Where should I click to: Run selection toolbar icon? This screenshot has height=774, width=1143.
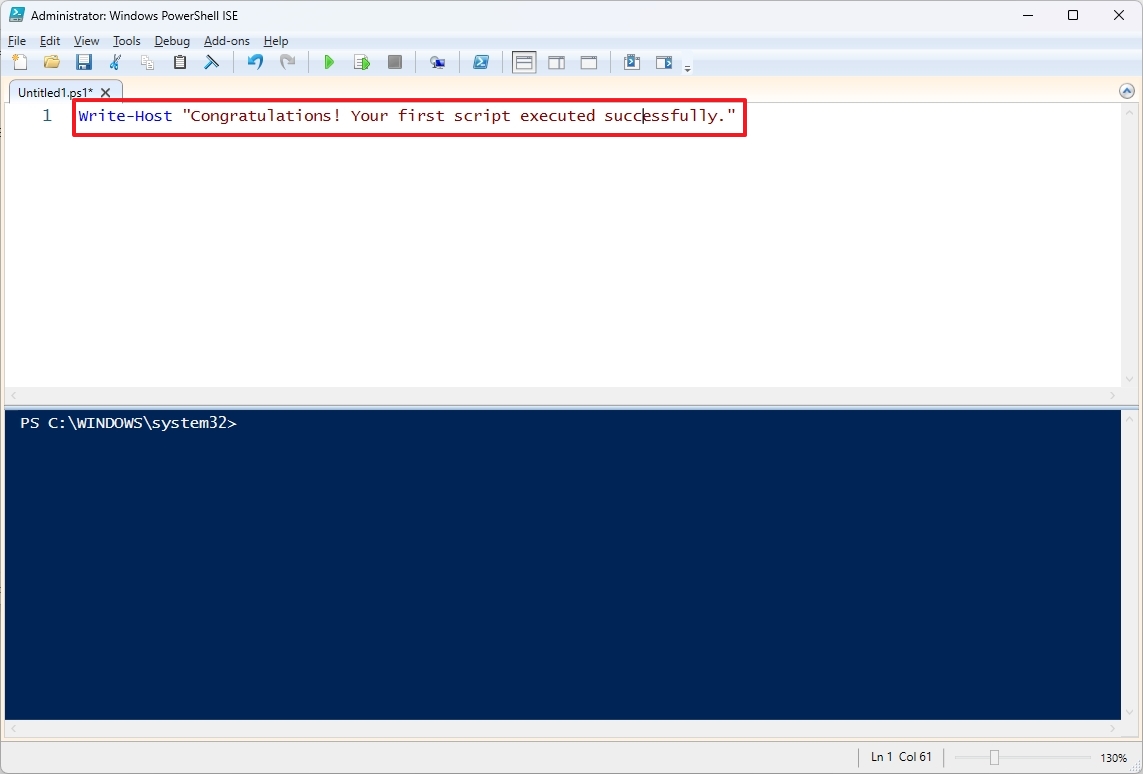tap(362, 63)
